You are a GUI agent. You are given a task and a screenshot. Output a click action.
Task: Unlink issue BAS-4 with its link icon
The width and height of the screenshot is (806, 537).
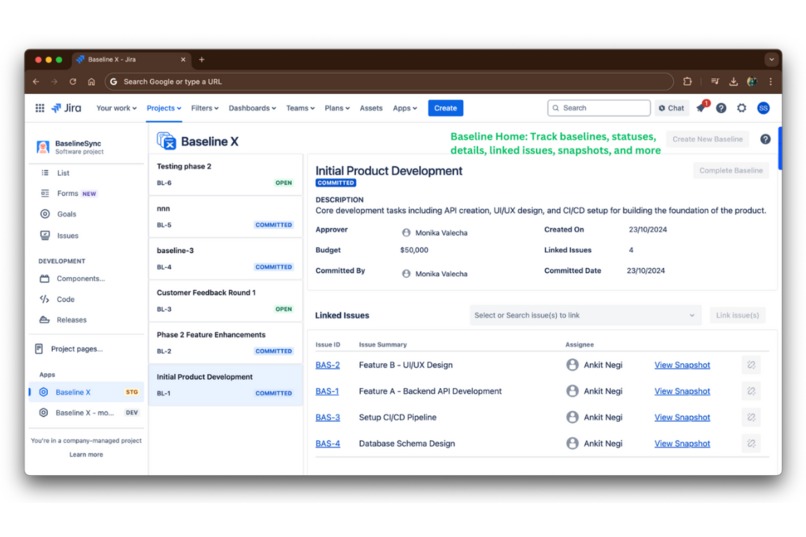[x=751, y=443]
